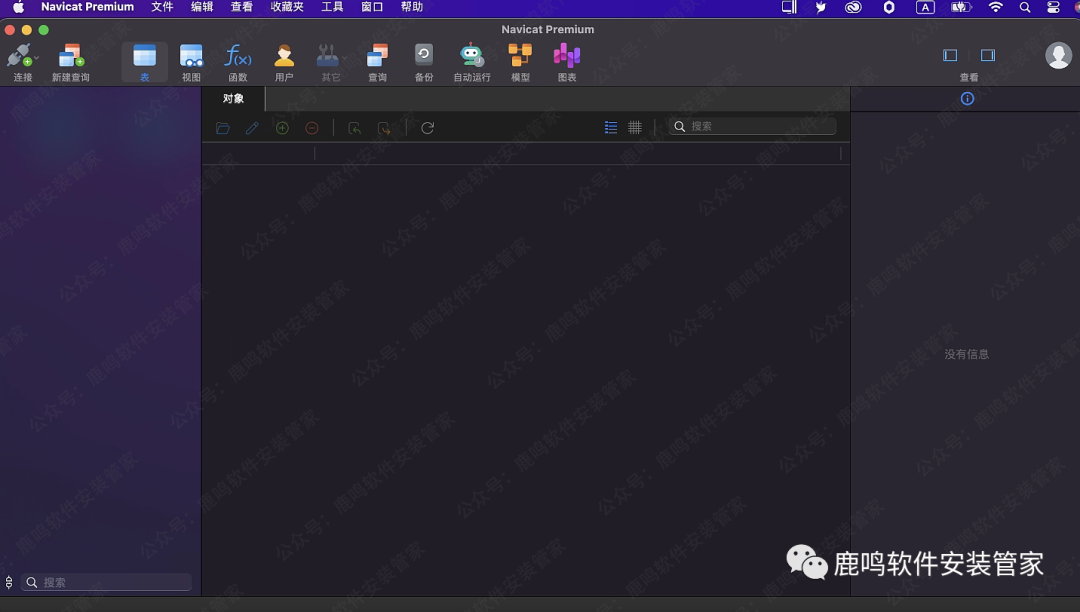Select the 视图 (Views) icon in toolbar
1080x612 pixels.
[191, 56]
